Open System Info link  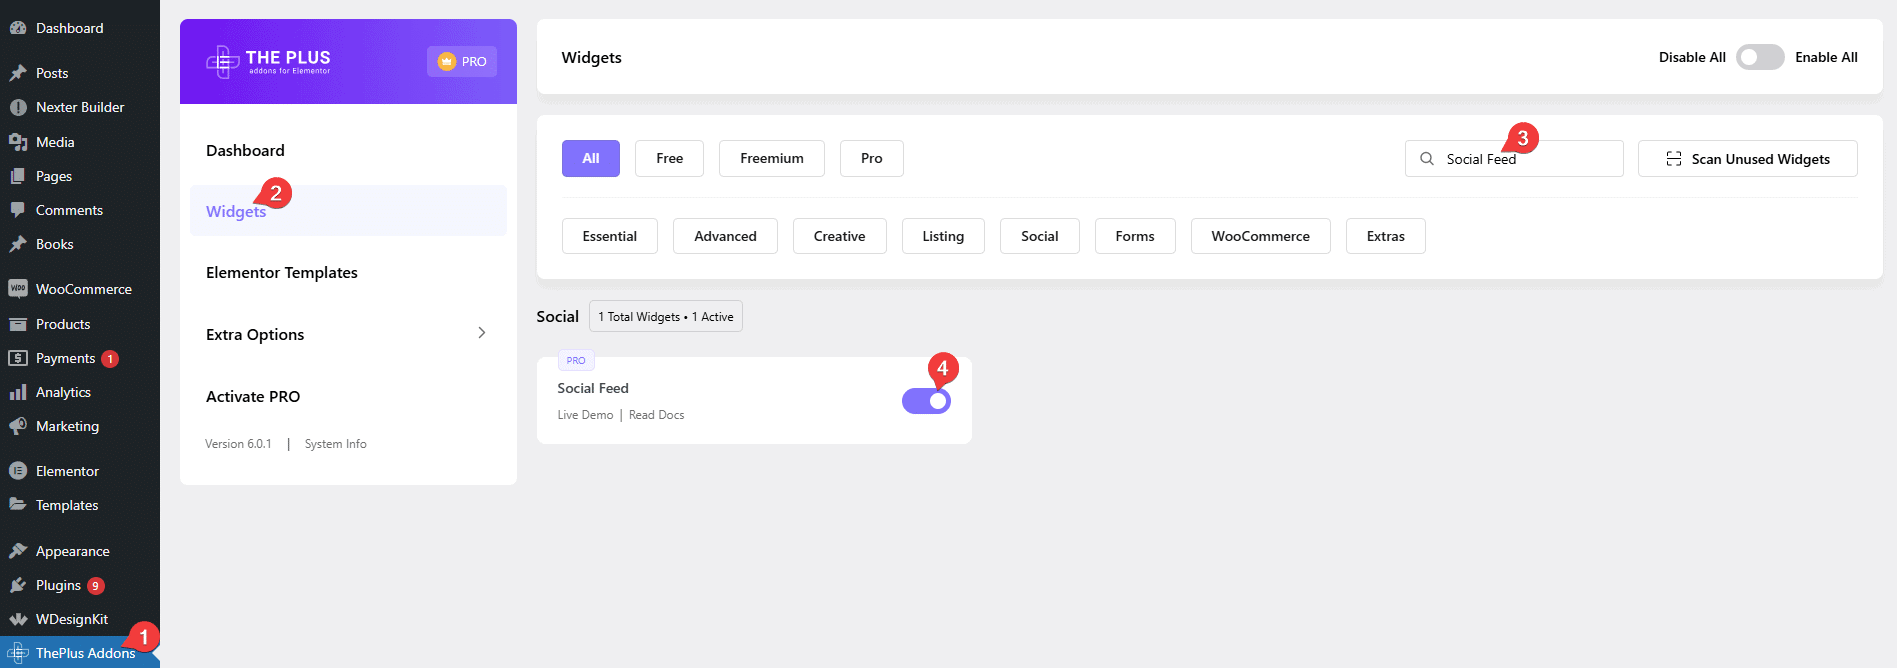click(x=335, y=444)
